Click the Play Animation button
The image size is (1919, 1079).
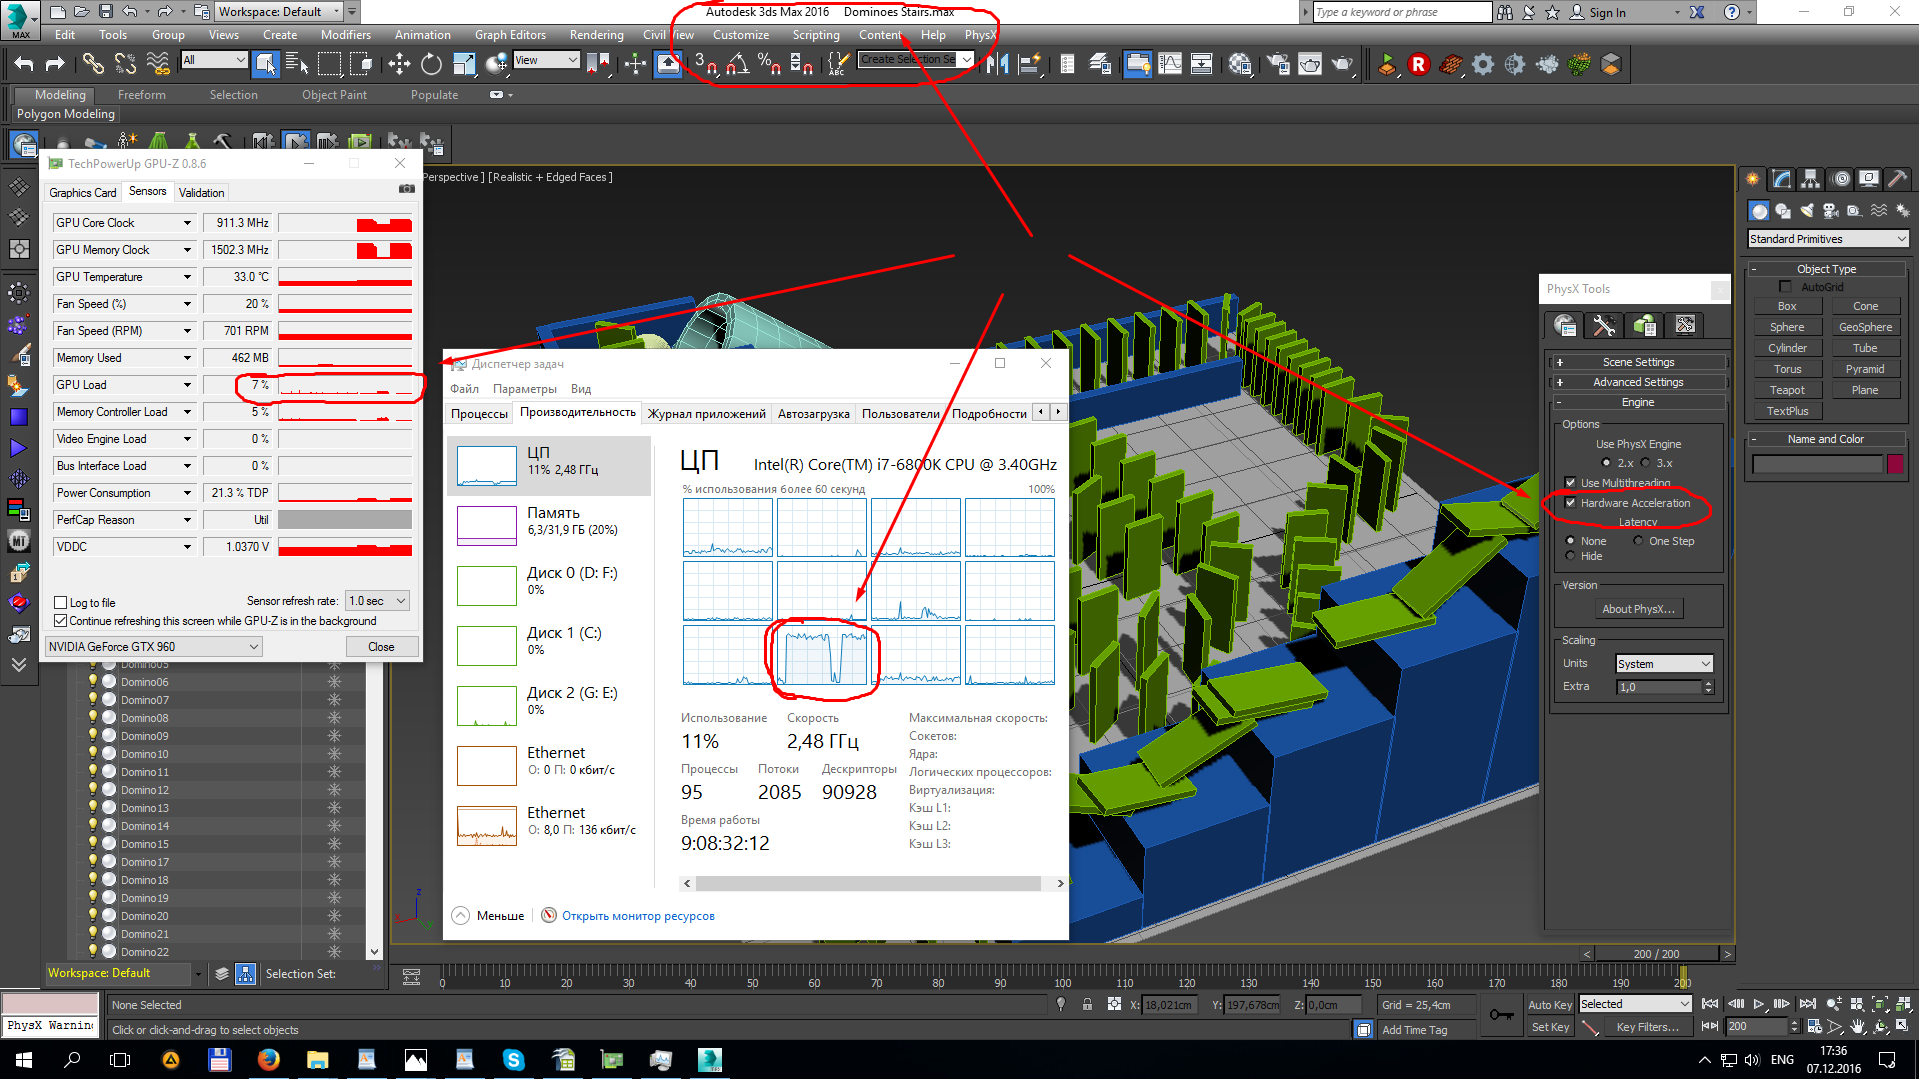tap(1759, 1004)
